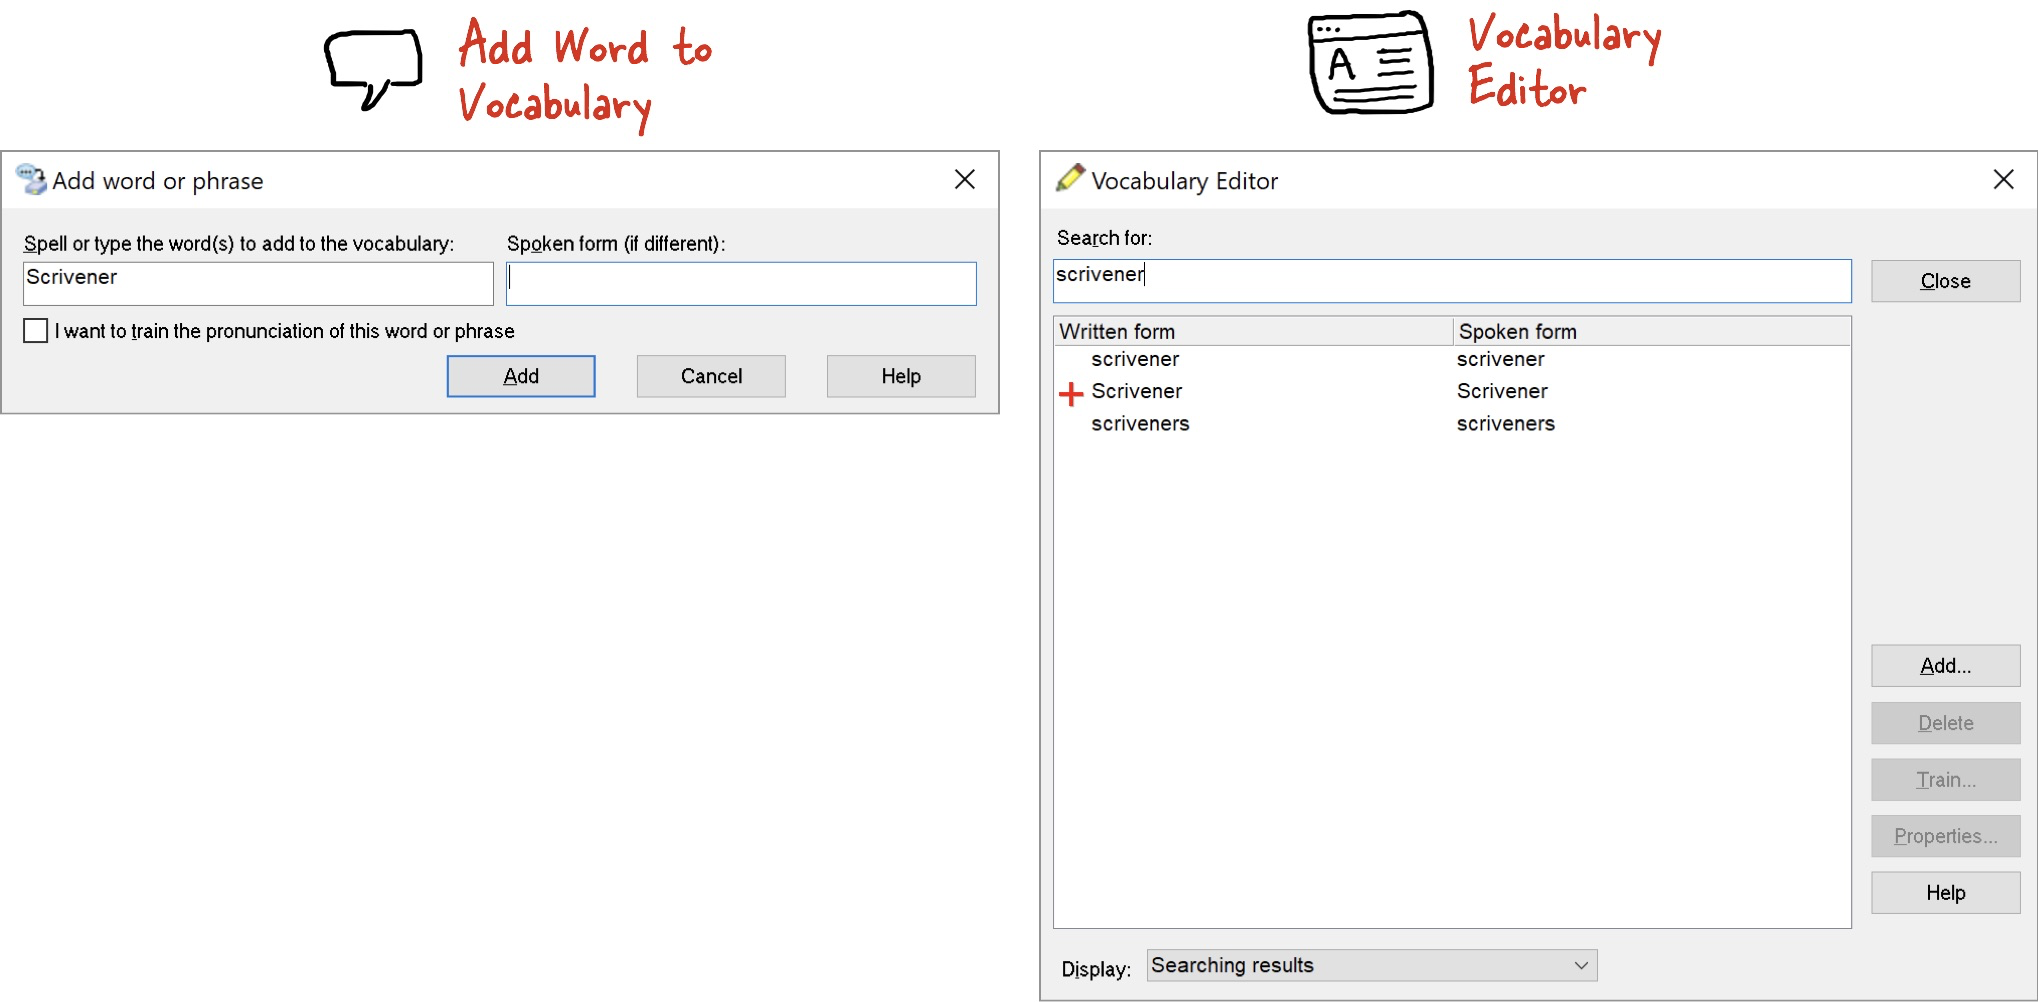Click the red plus icon beside Scrivener
Viewport: 2038px width, 1002px height.
point(1071,394)
